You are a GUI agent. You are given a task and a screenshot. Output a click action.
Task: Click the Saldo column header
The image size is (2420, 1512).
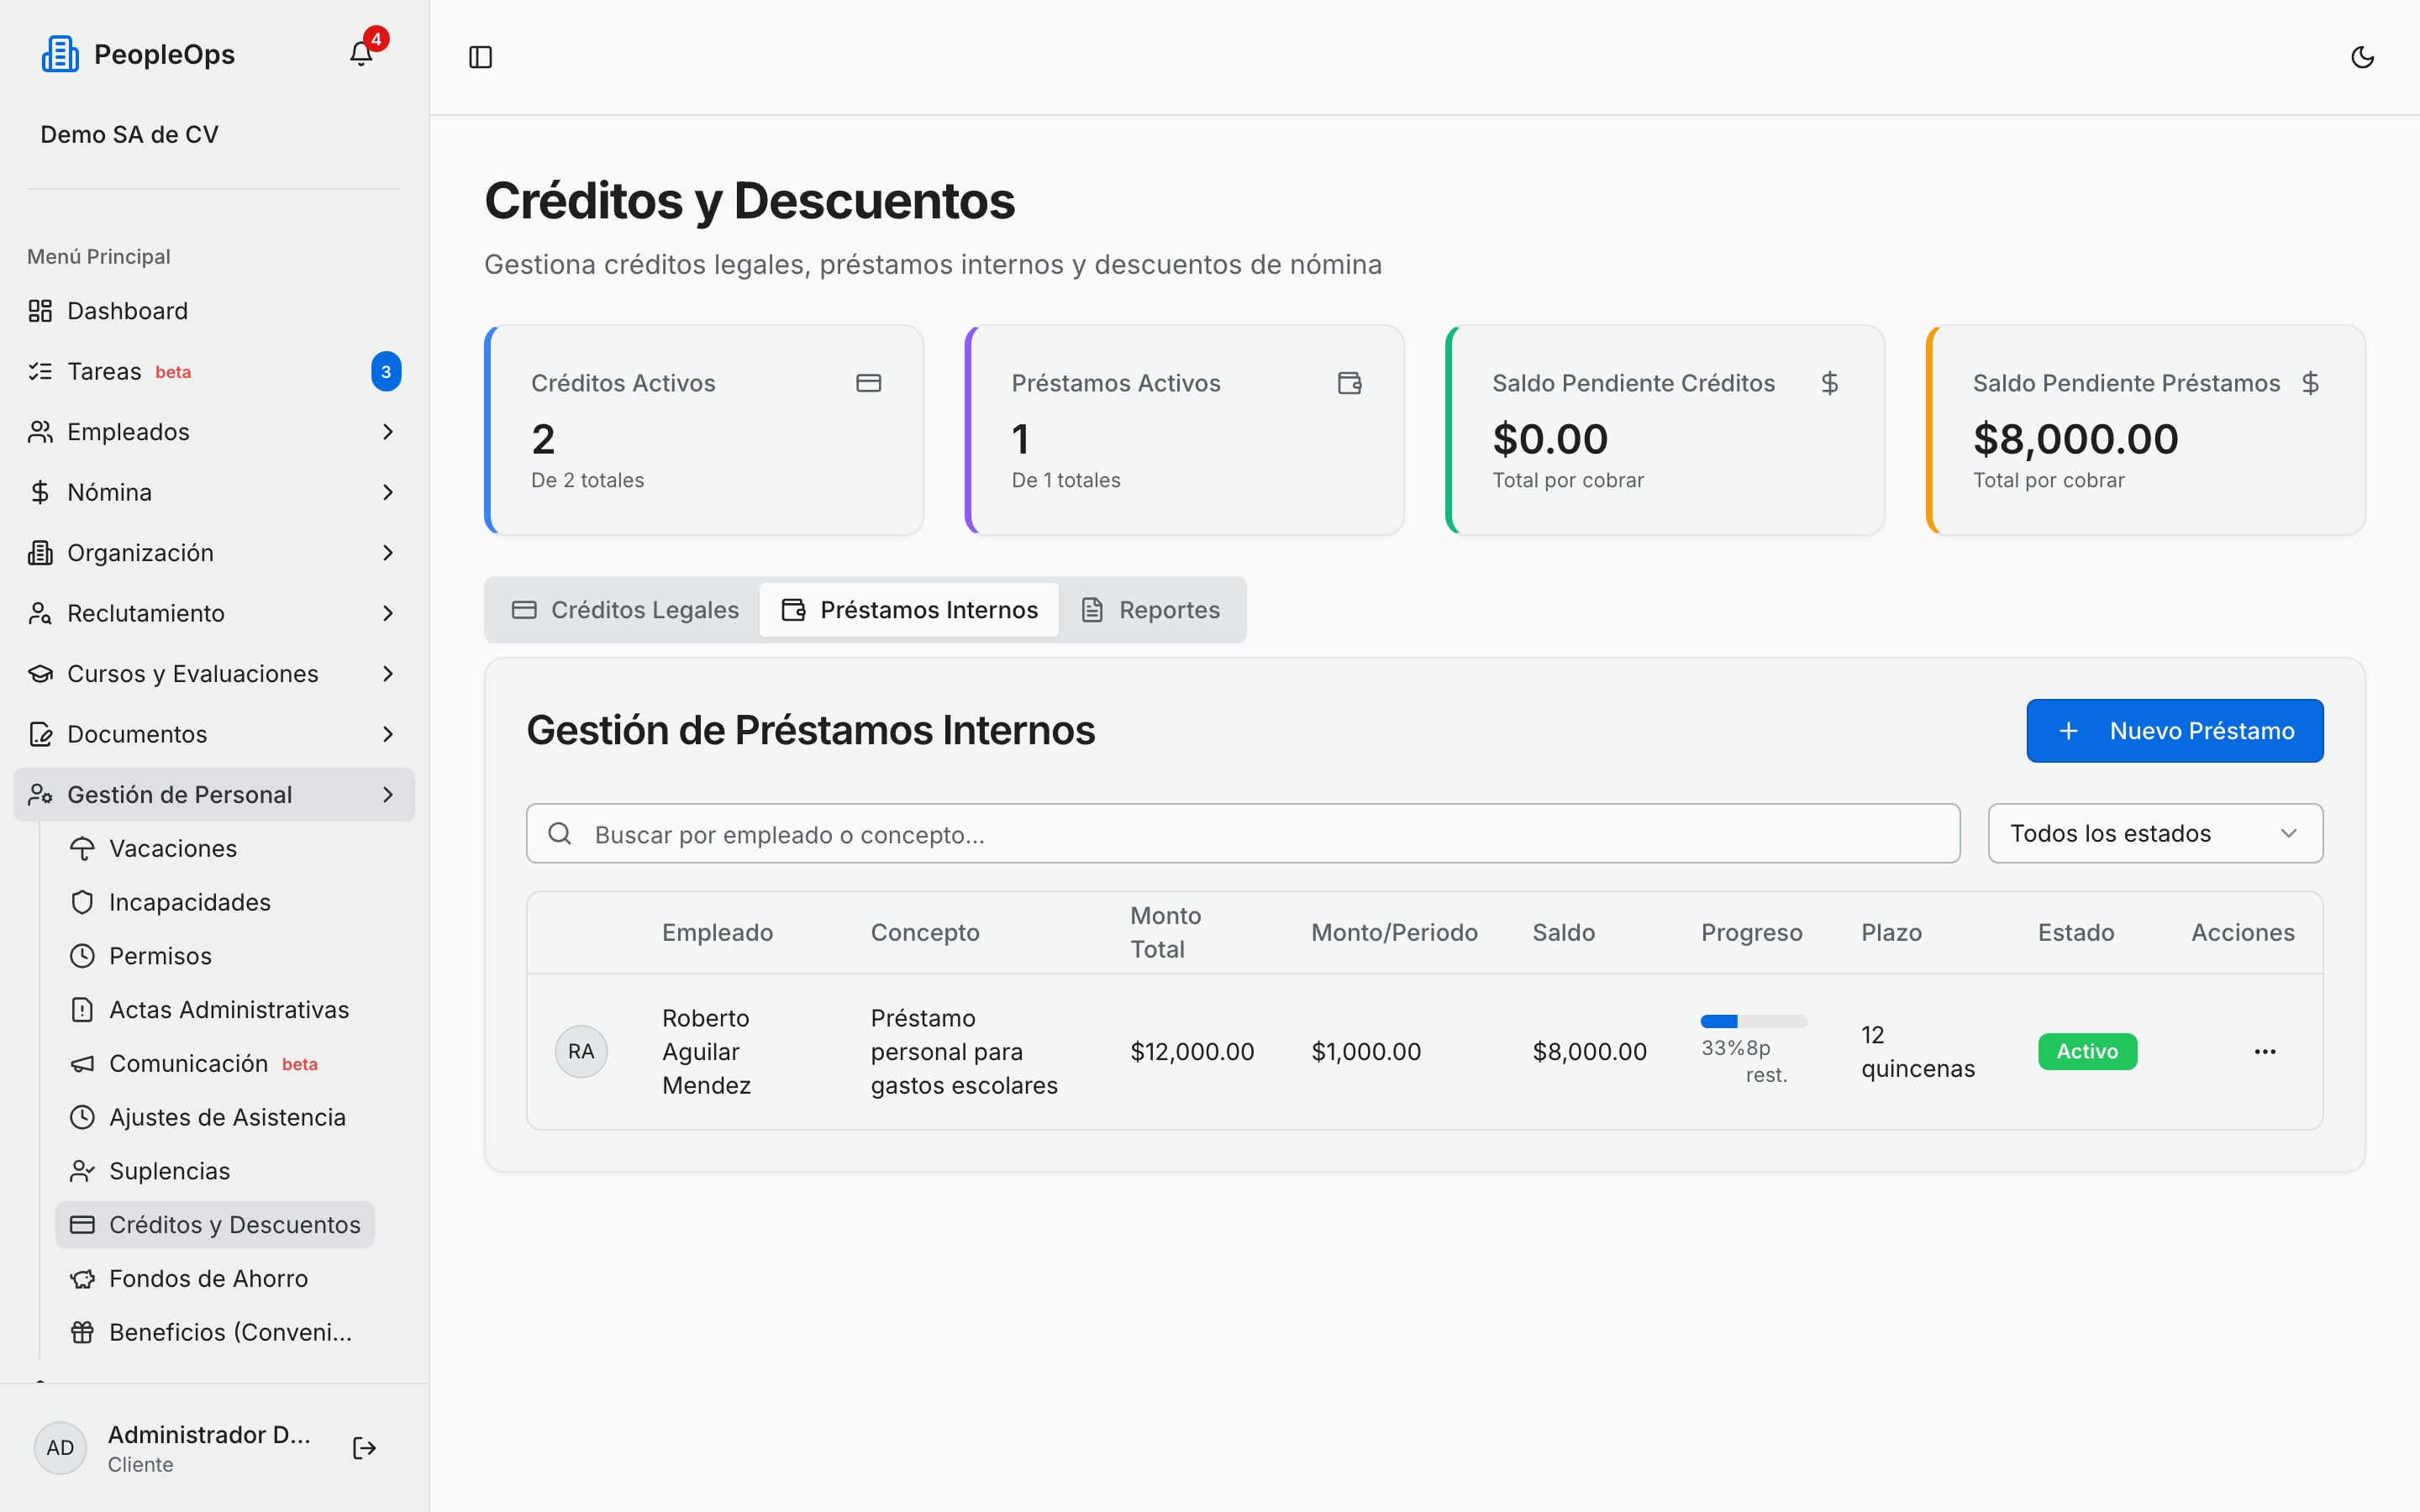[1563, 932]
